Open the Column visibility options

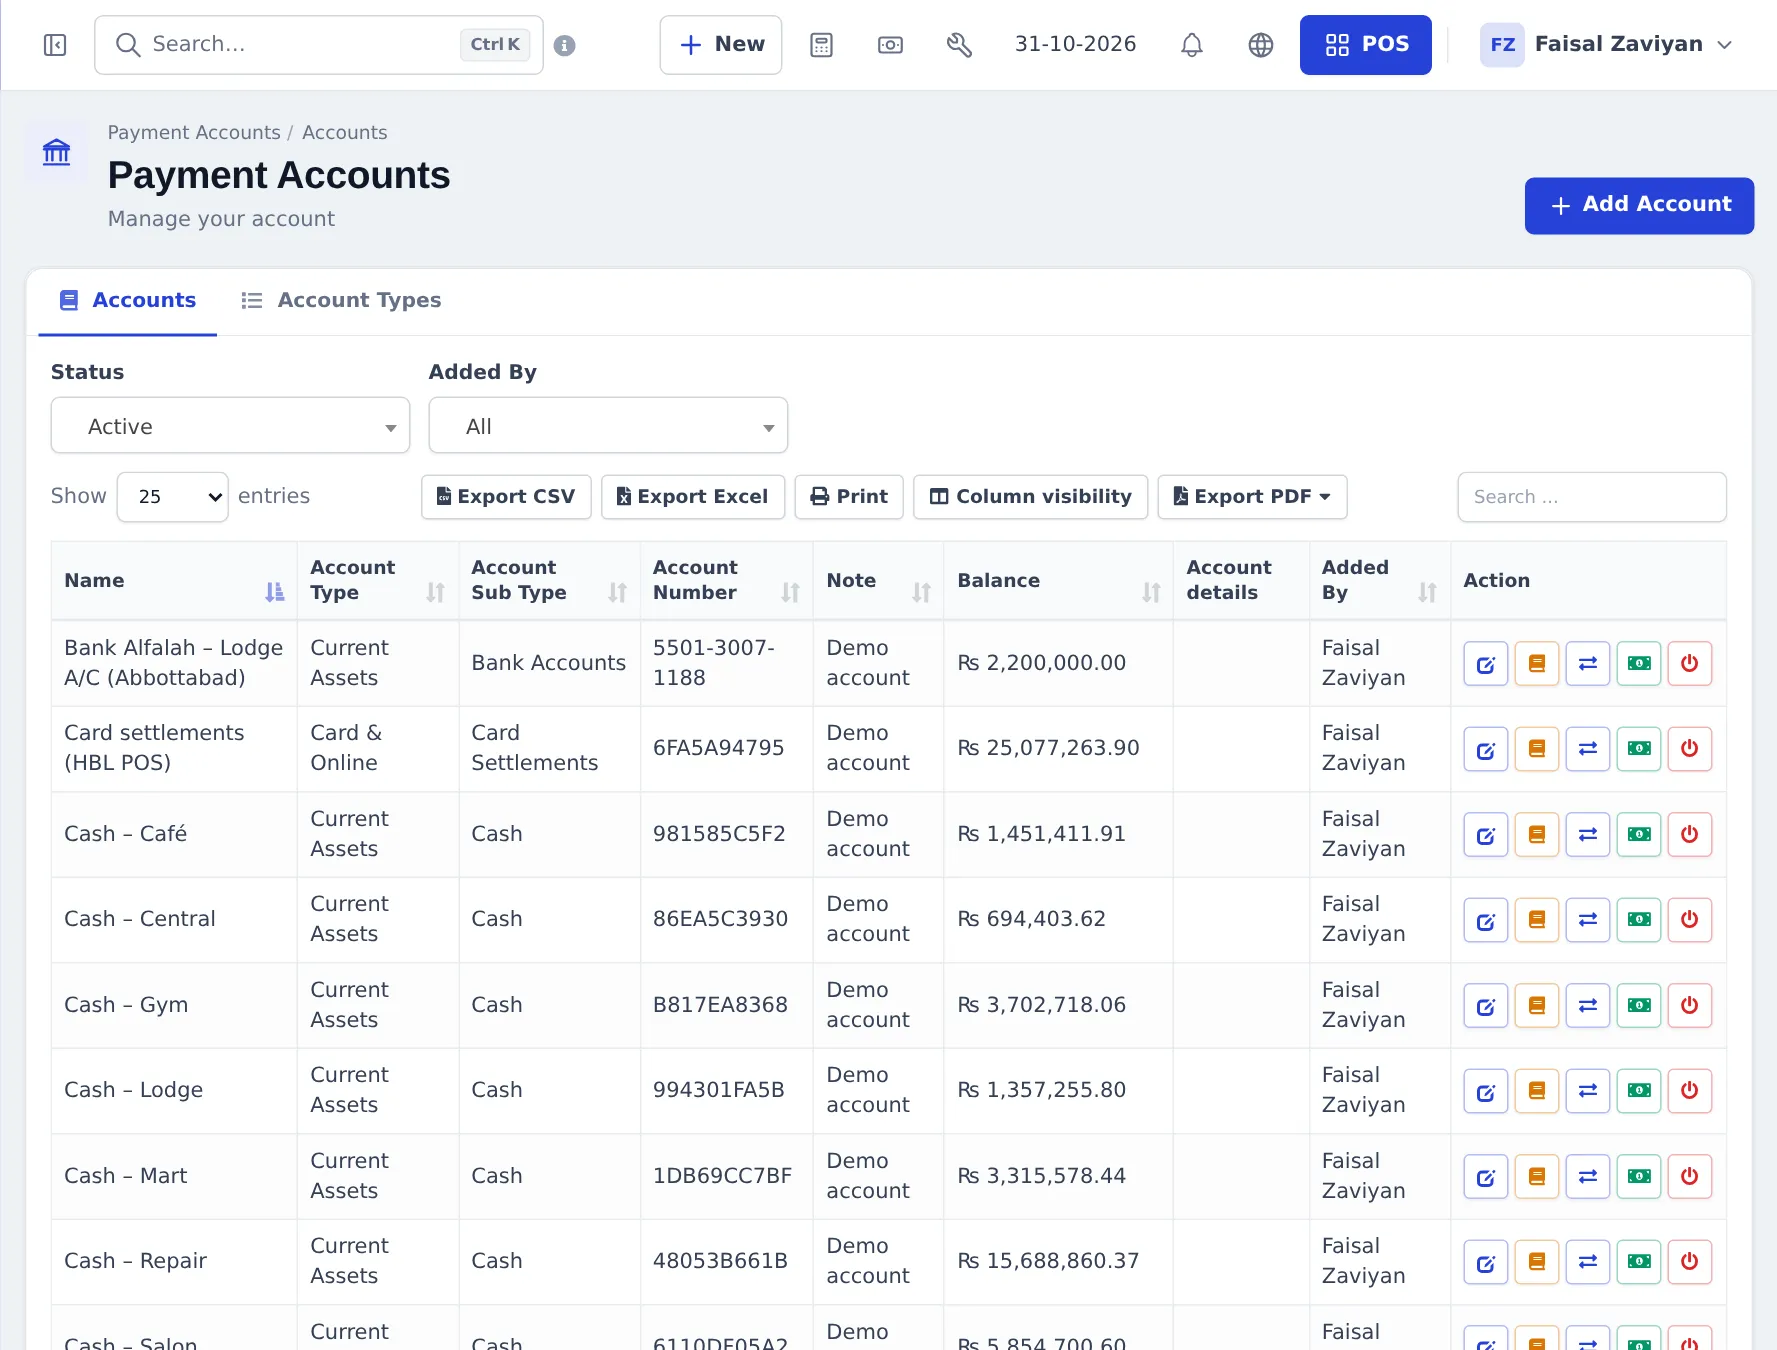1031,497
